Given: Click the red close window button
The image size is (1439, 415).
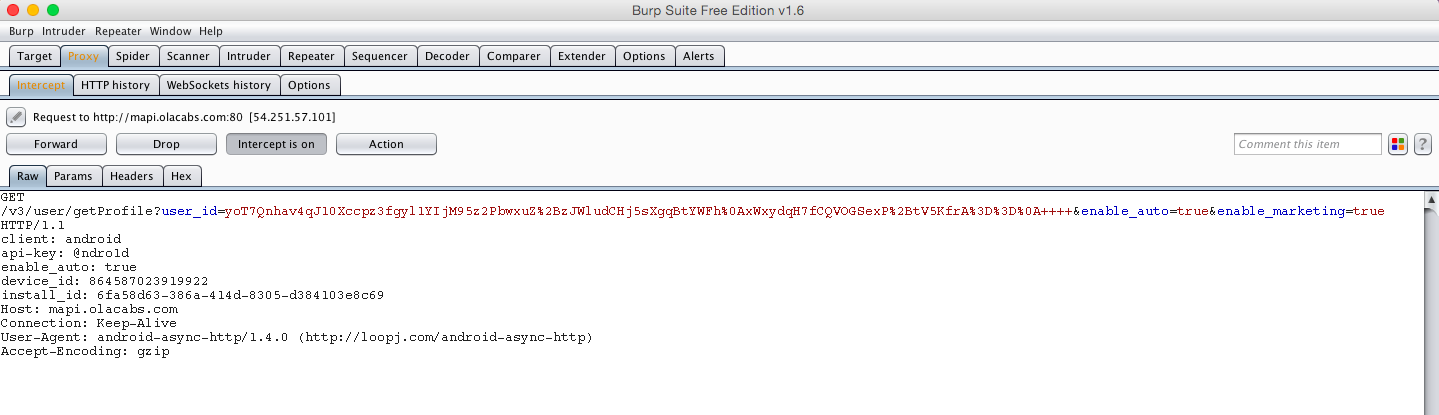Looking at the screenshot, I should click(x=13, y=10).
